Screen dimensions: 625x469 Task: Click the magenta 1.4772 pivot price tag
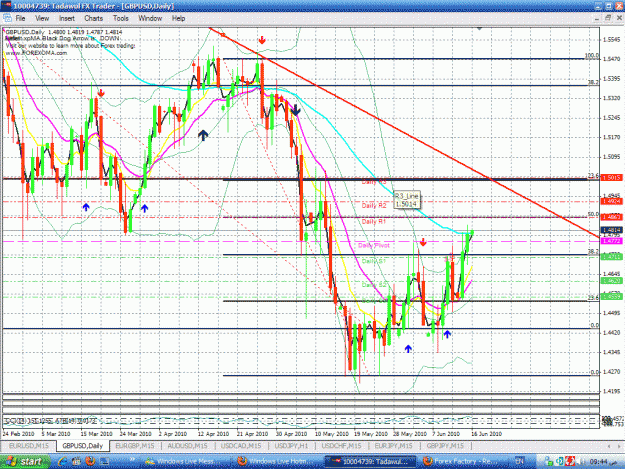[x=611, y=241]
